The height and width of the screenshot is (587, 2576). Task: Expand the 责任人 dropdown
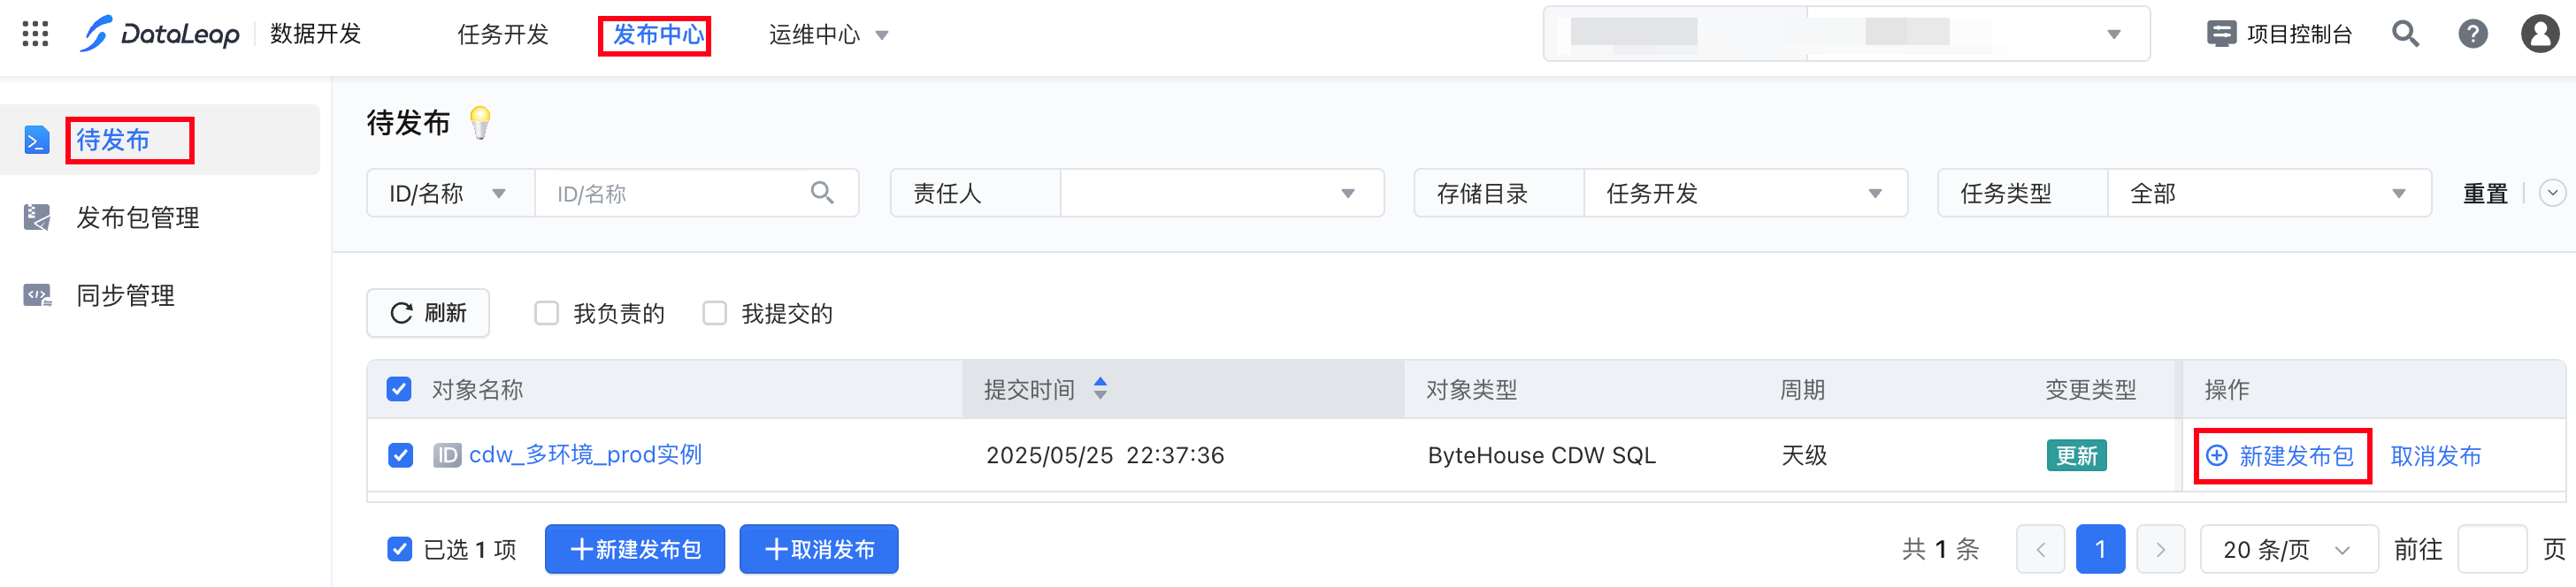[1222, 193]
